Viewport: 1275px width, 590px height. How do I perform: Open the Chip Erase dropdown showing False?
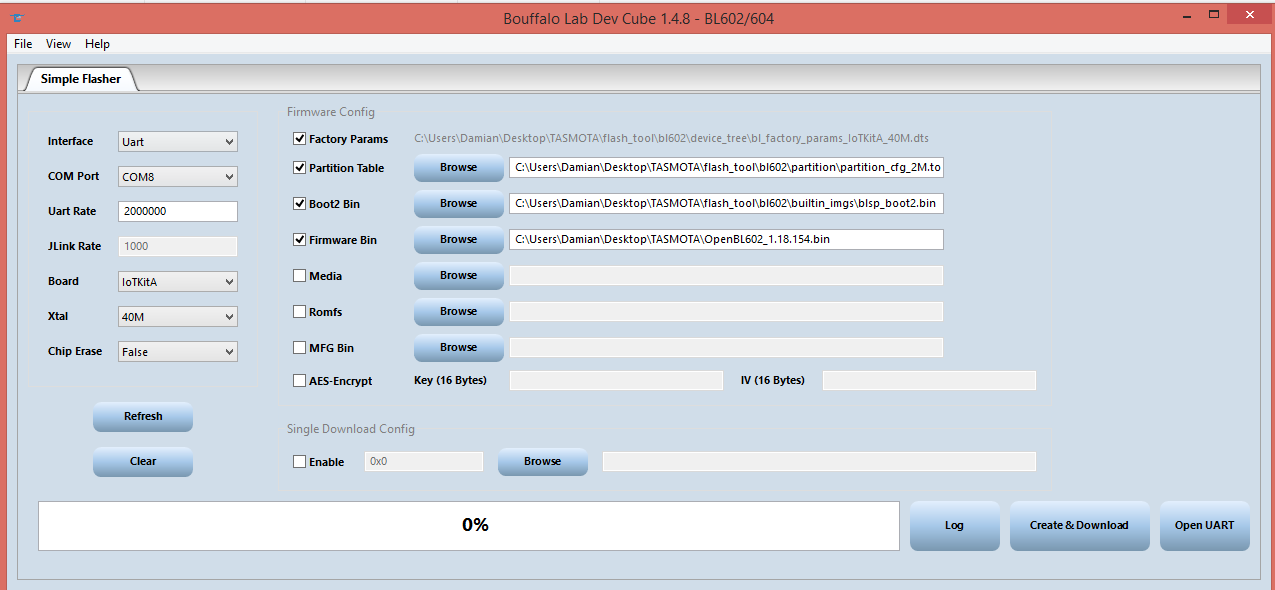(x=178, y=352)
